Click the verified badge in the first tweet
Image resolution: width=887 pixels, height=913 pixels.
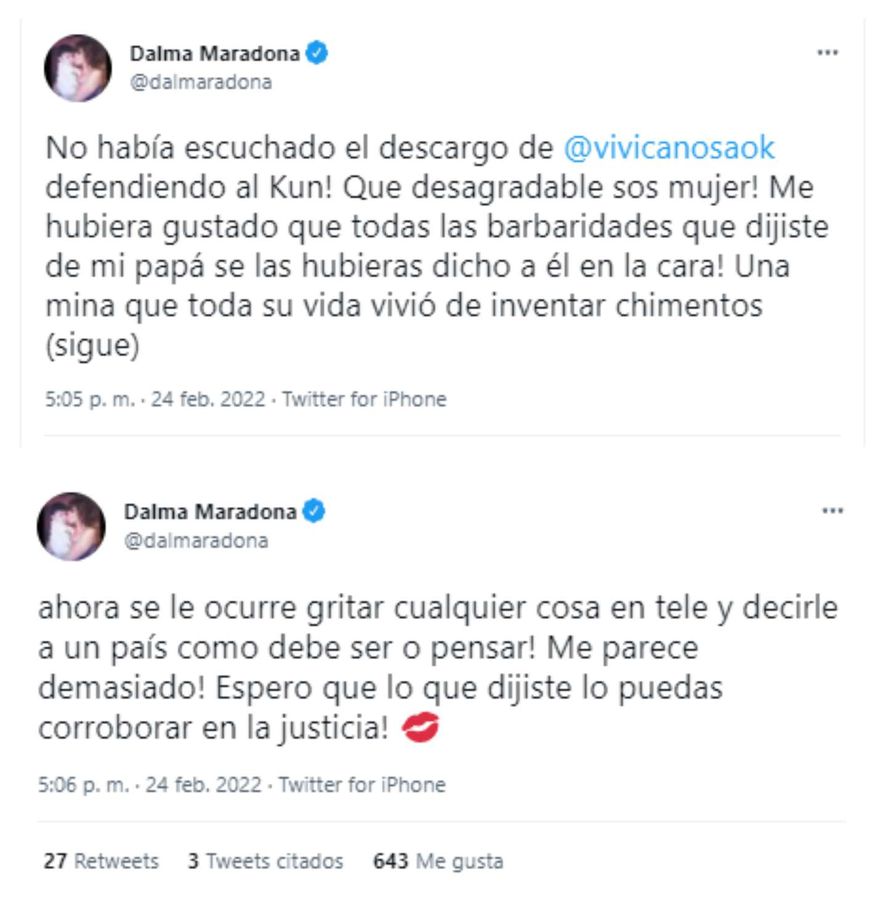click(317, 53)
